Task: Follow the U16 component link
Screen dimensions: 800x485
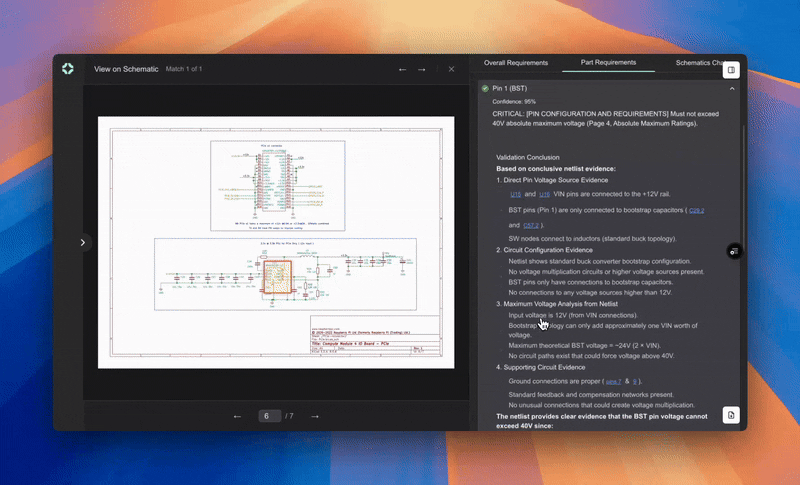Action: click(544, 194)
